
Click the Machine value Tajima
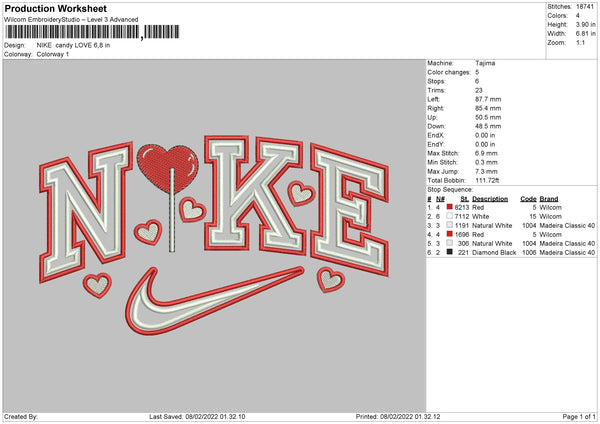pos(485,63)
